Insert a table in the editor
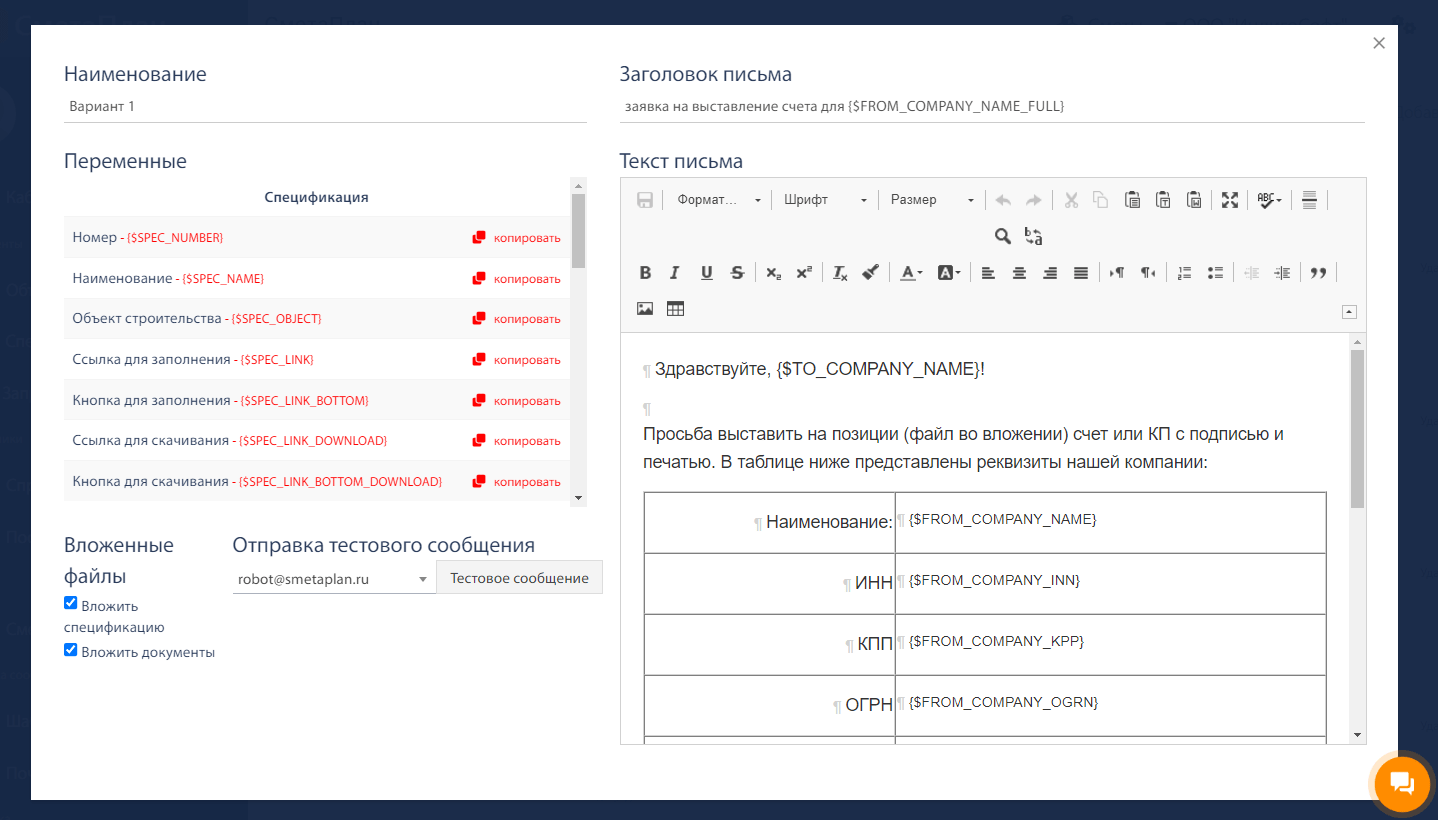The image size is (1438, 820). coord(675,309)
